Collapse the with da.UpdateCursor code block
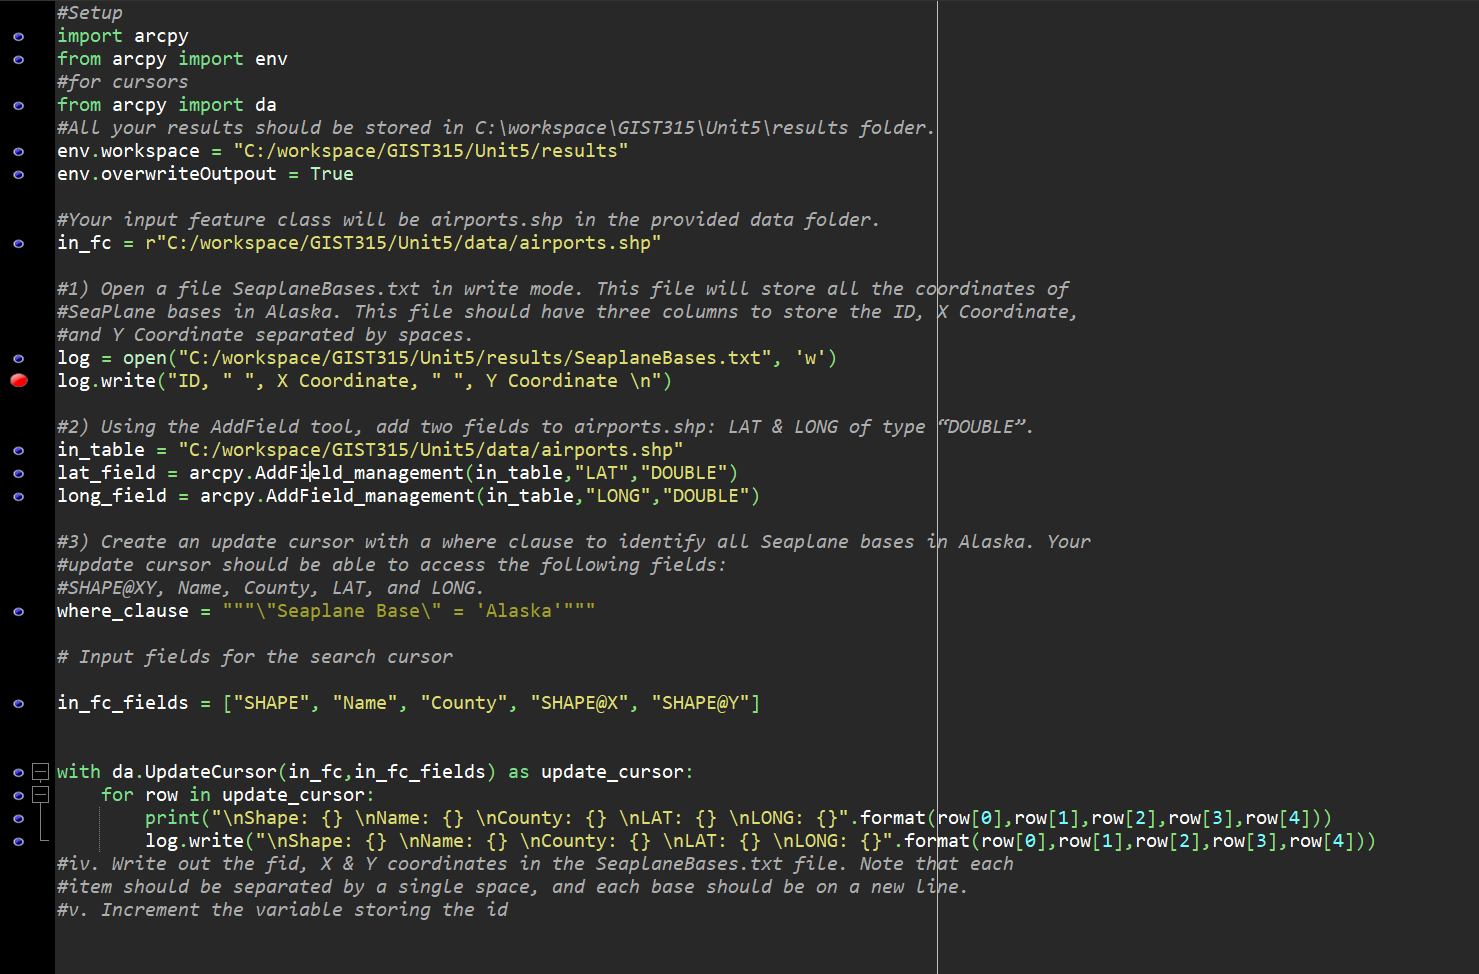Image resolution: width=1479 pixels, height=974 pixels. pos(40,771)
